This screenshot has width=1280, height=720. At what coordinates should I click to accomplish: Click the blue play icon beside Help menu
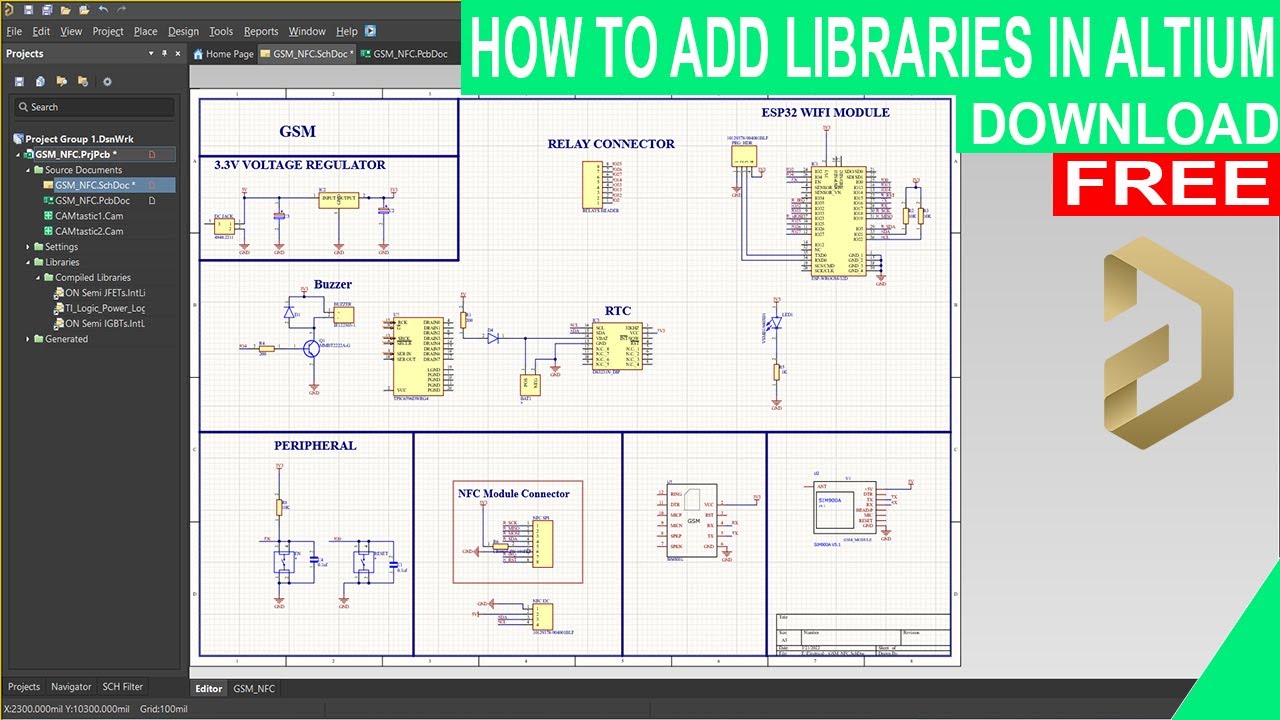[371, 31]
